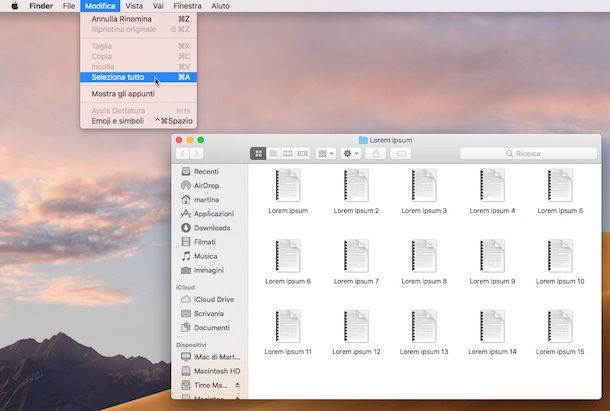Viewport: 610px width, 411px height.
Task: Open AirDrop in the sidebar
Action: [x=206, y=185]
